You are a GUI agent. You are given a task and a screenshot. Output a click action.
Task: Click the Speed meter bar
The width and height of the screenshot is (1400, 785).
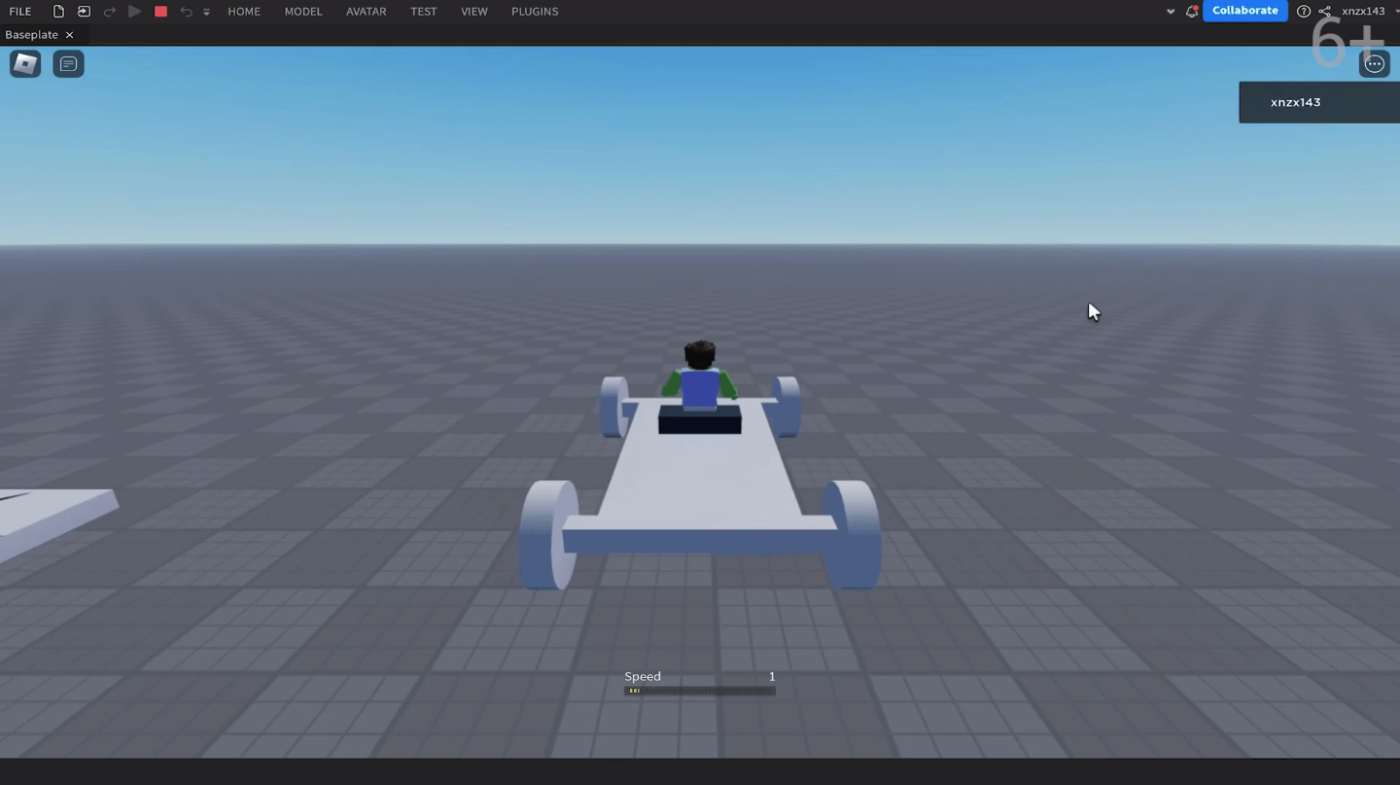click(x=699, y=690)
